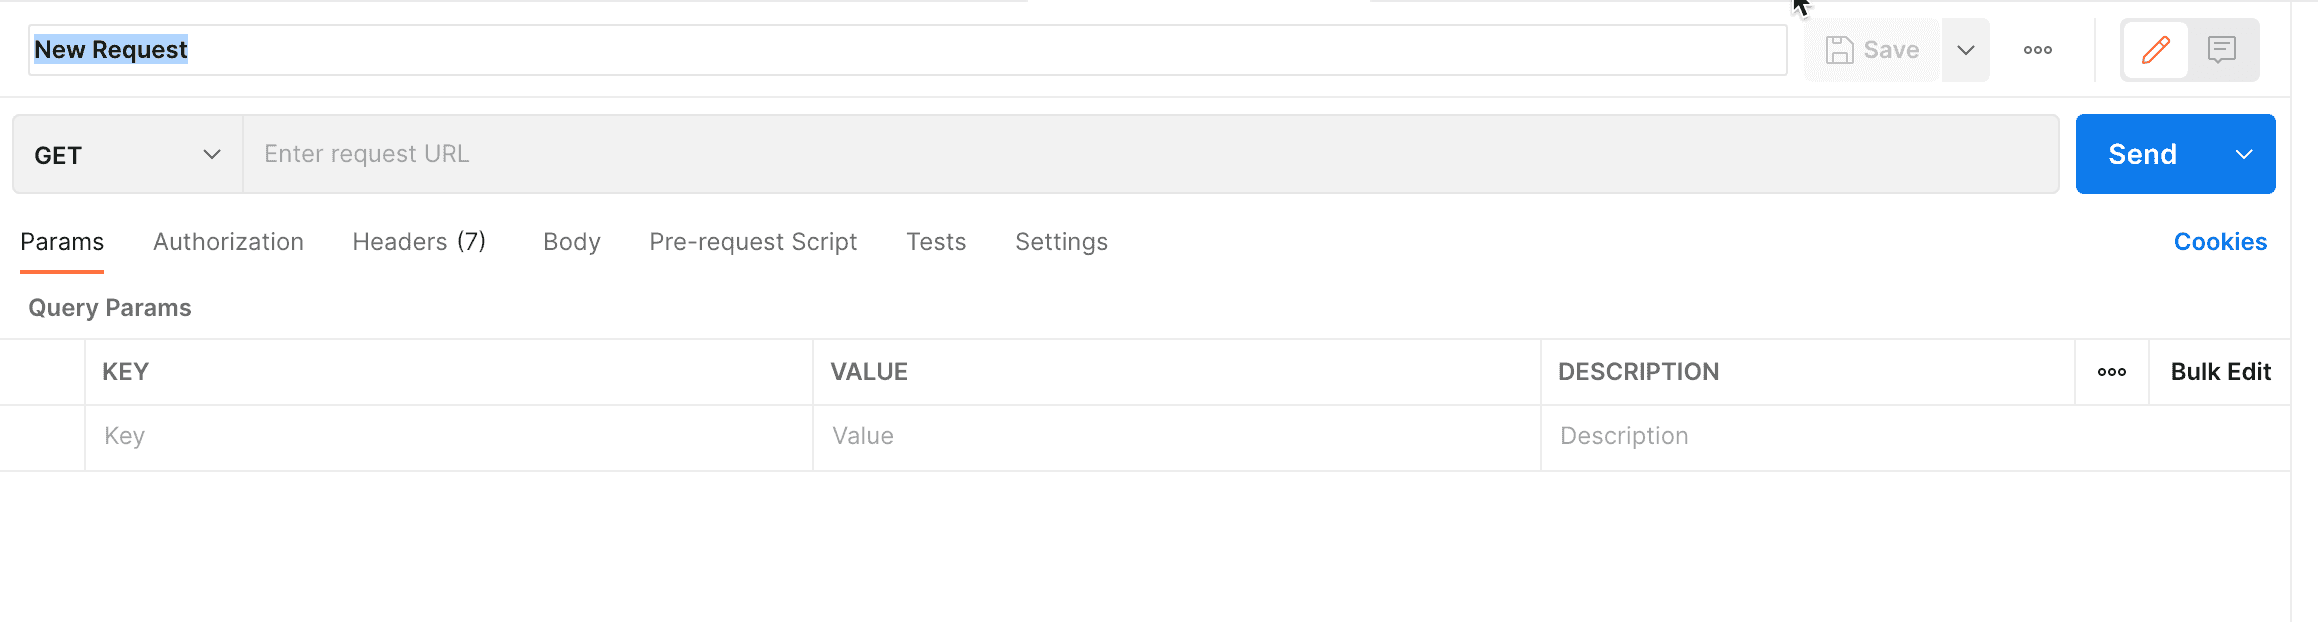
Task: Click the Bulk Edit button
Action: click(x=2220, y=372)
